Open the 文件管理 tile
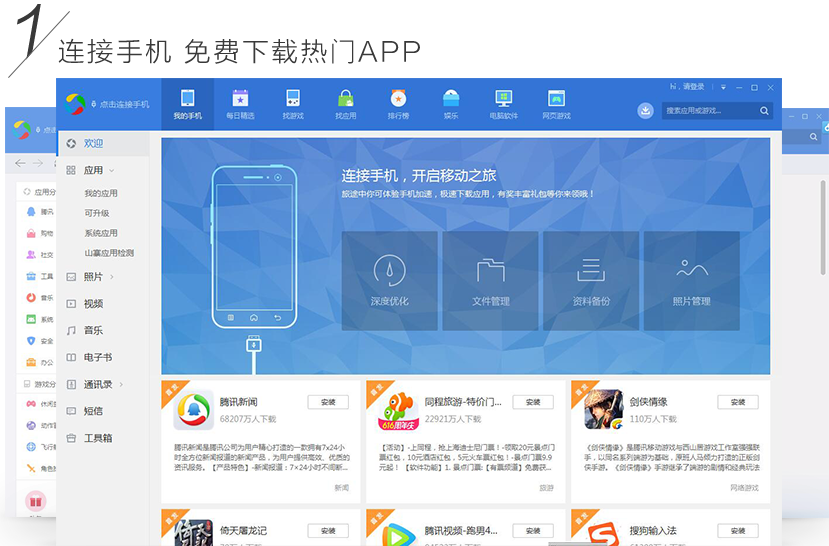Image resolution: width=829 pixels, height=546 pixels. click(x=491, y=281)
